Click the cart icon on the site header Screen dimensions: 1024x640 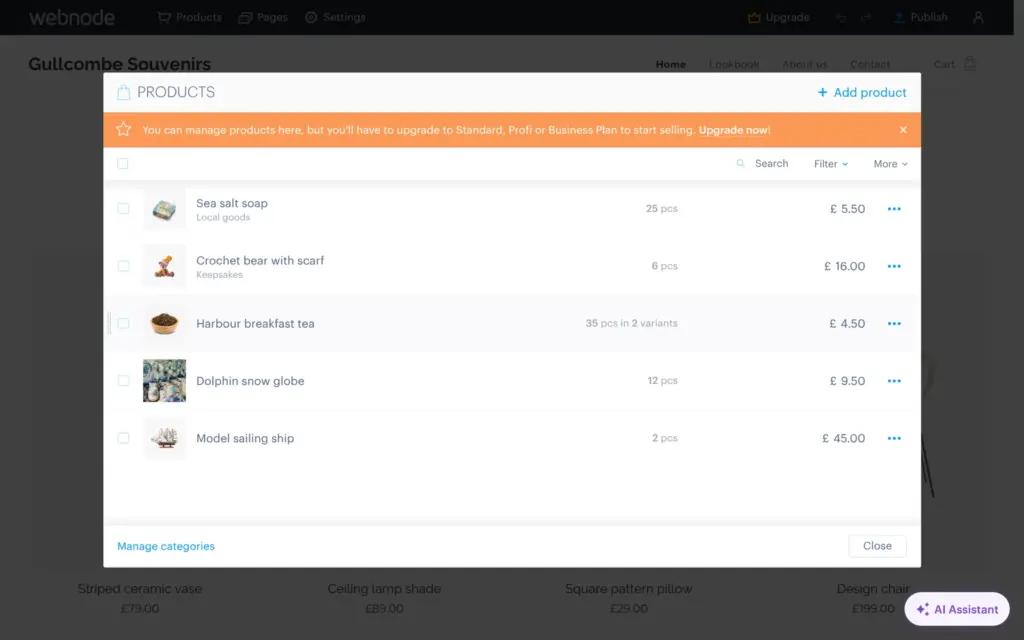[970, 63]
